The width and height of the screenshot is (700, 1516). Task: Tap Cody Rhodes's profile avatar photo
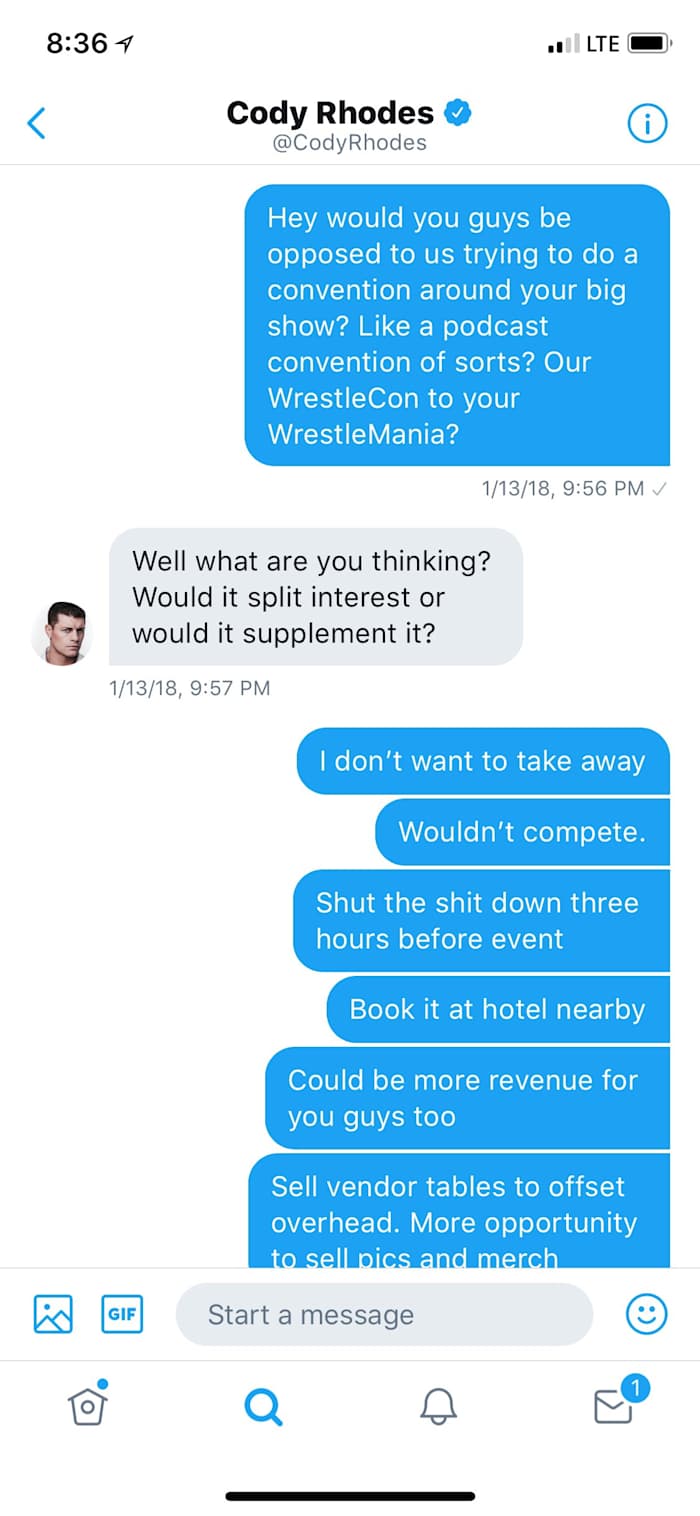[63, 632]
